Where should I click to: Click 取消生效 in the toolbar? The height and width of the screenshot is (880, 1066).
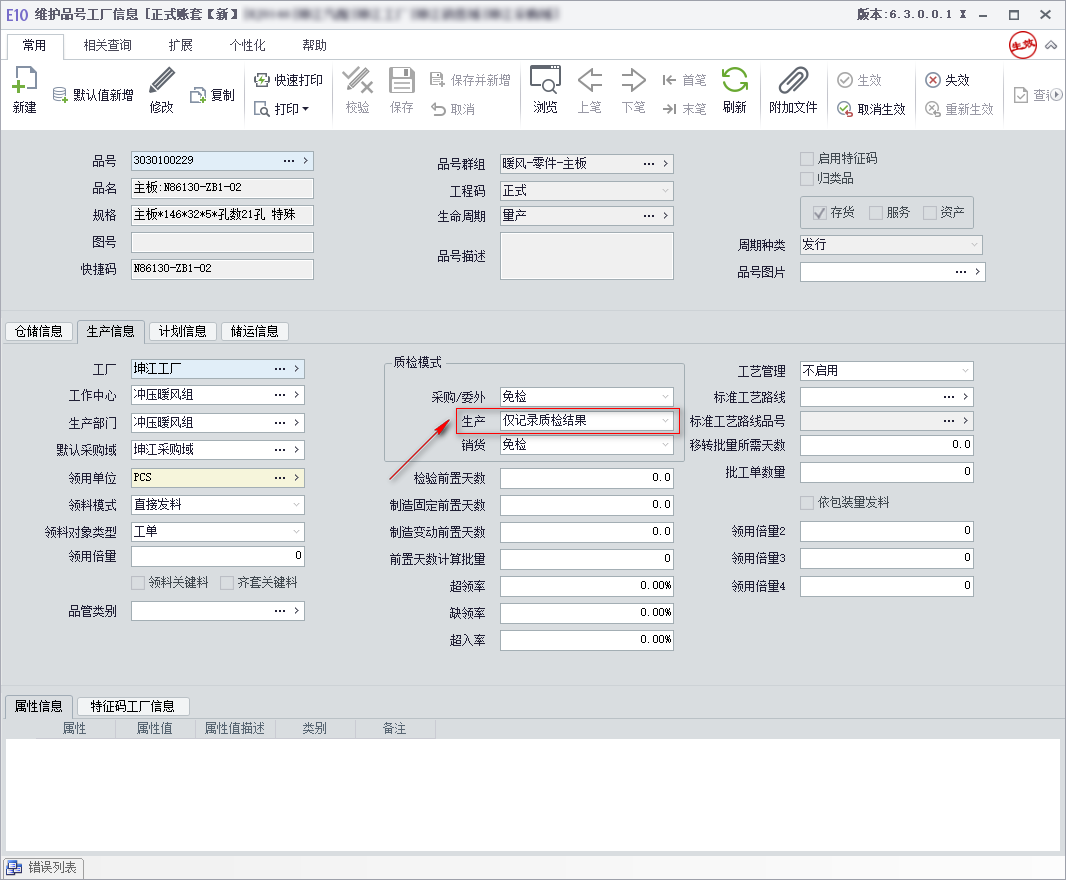pos(872,109)
